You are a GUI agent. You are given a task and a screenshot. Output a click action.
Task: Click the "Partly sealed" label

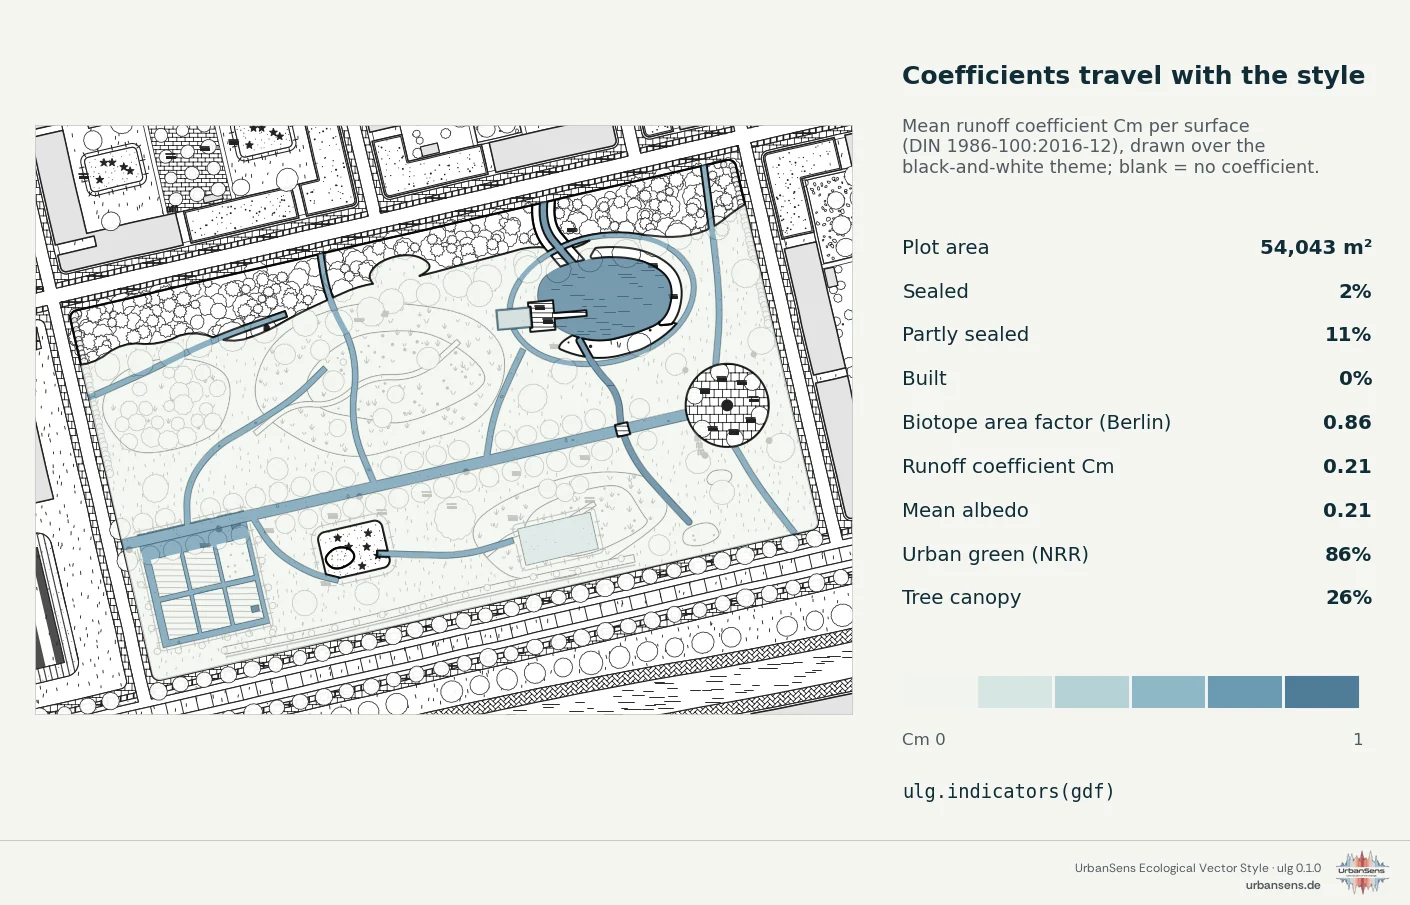(965, 335)
